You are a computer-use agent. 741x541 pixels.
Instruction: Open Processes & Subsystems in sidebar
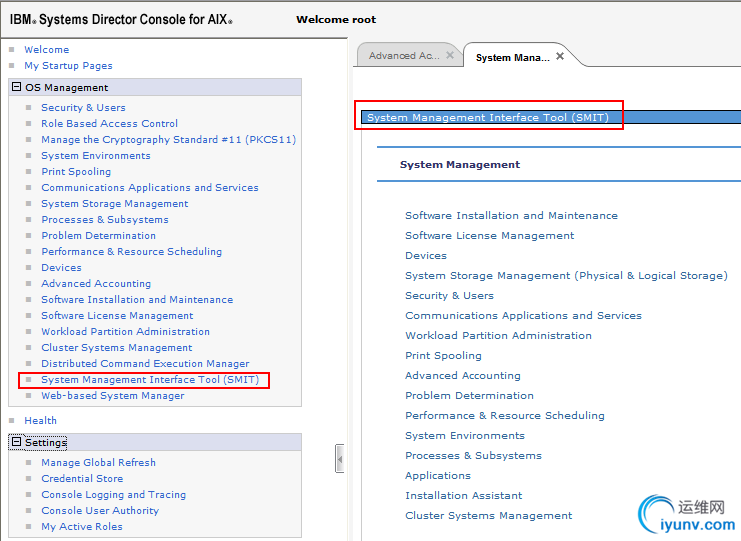[x=105, y=220]
